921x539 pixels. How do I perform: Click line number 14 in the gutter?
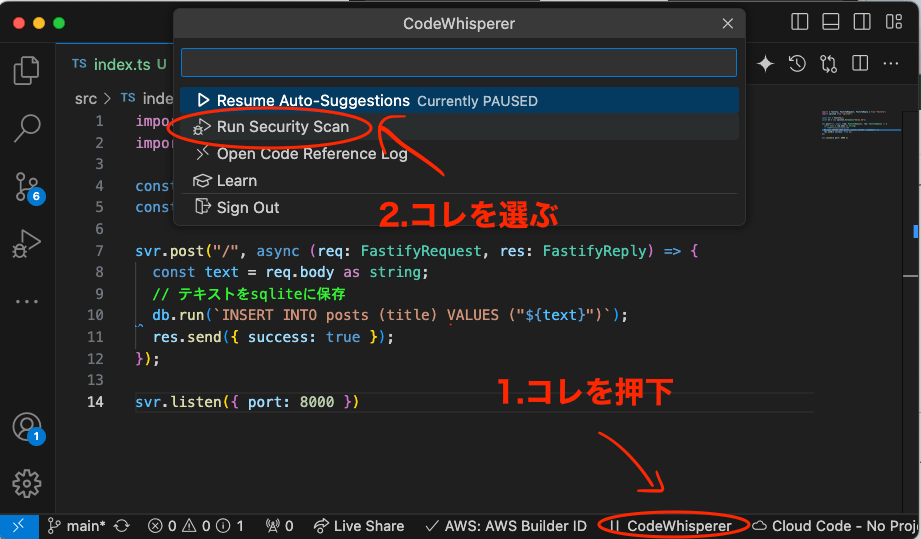[x=95, y=402]
